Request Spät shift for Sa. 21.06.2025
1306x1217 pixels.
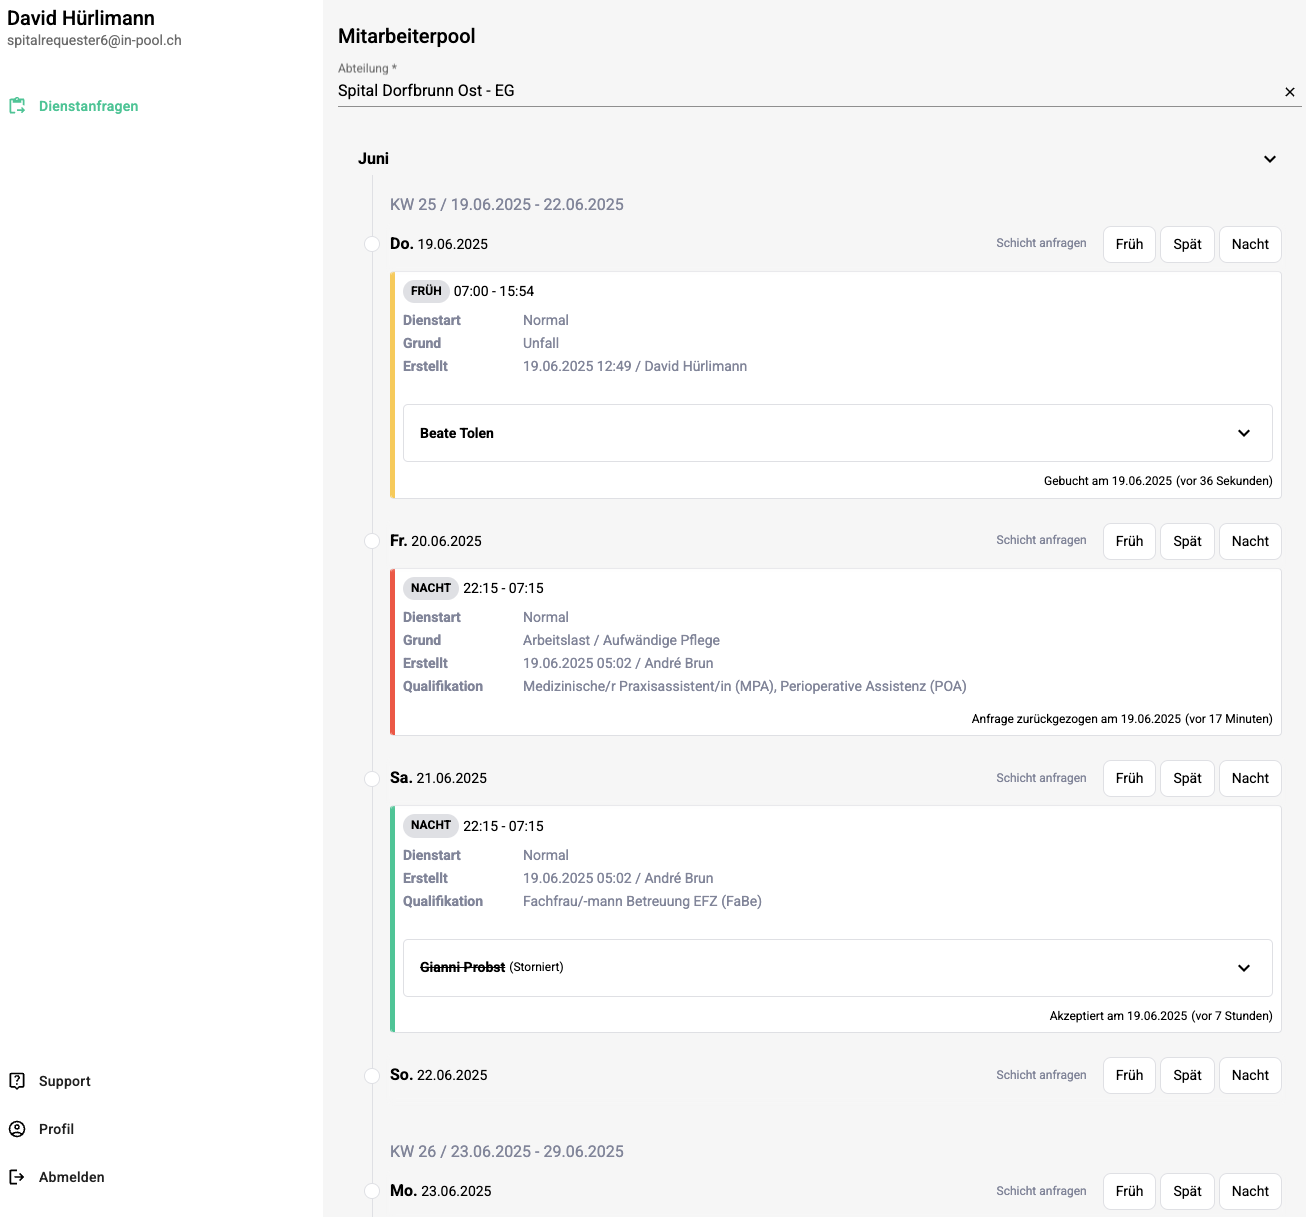(1187, 778)
